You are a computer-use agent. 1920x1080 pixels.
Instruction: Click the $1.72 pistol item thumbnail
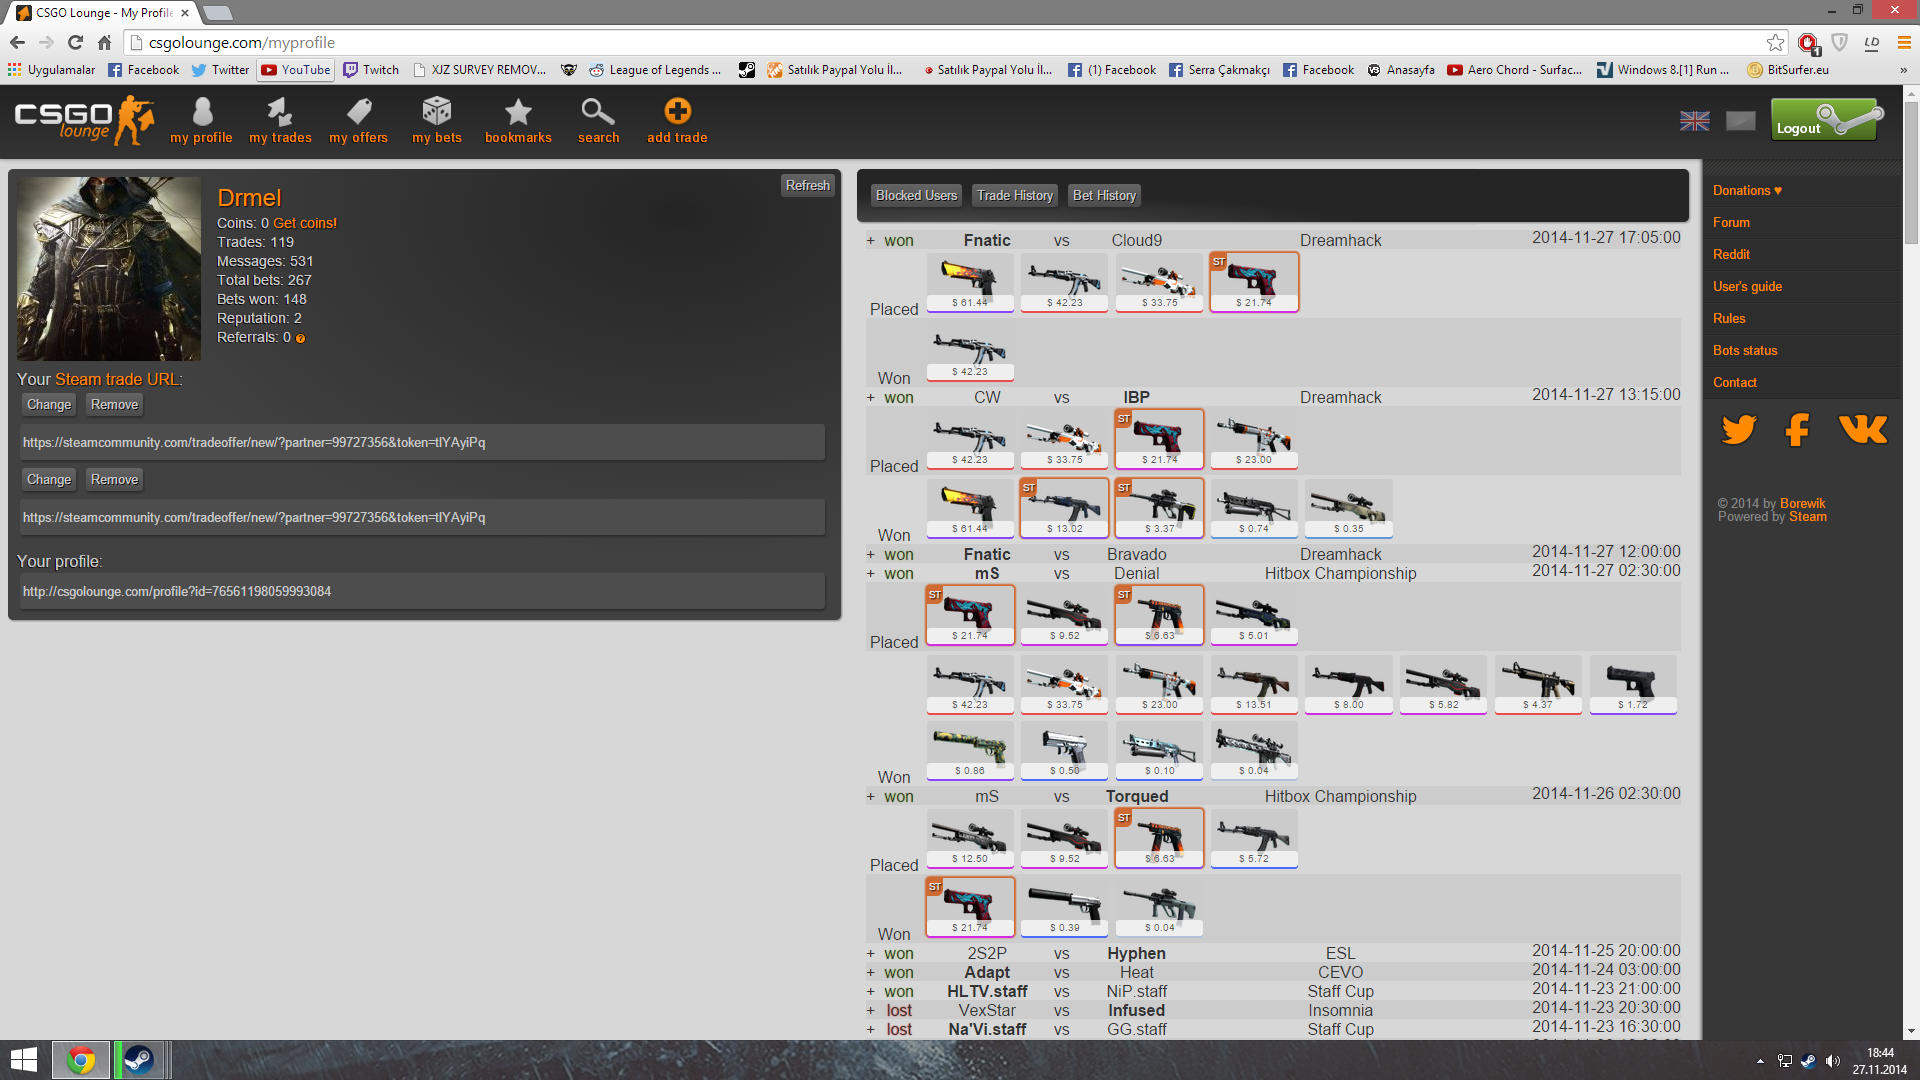1633,684
